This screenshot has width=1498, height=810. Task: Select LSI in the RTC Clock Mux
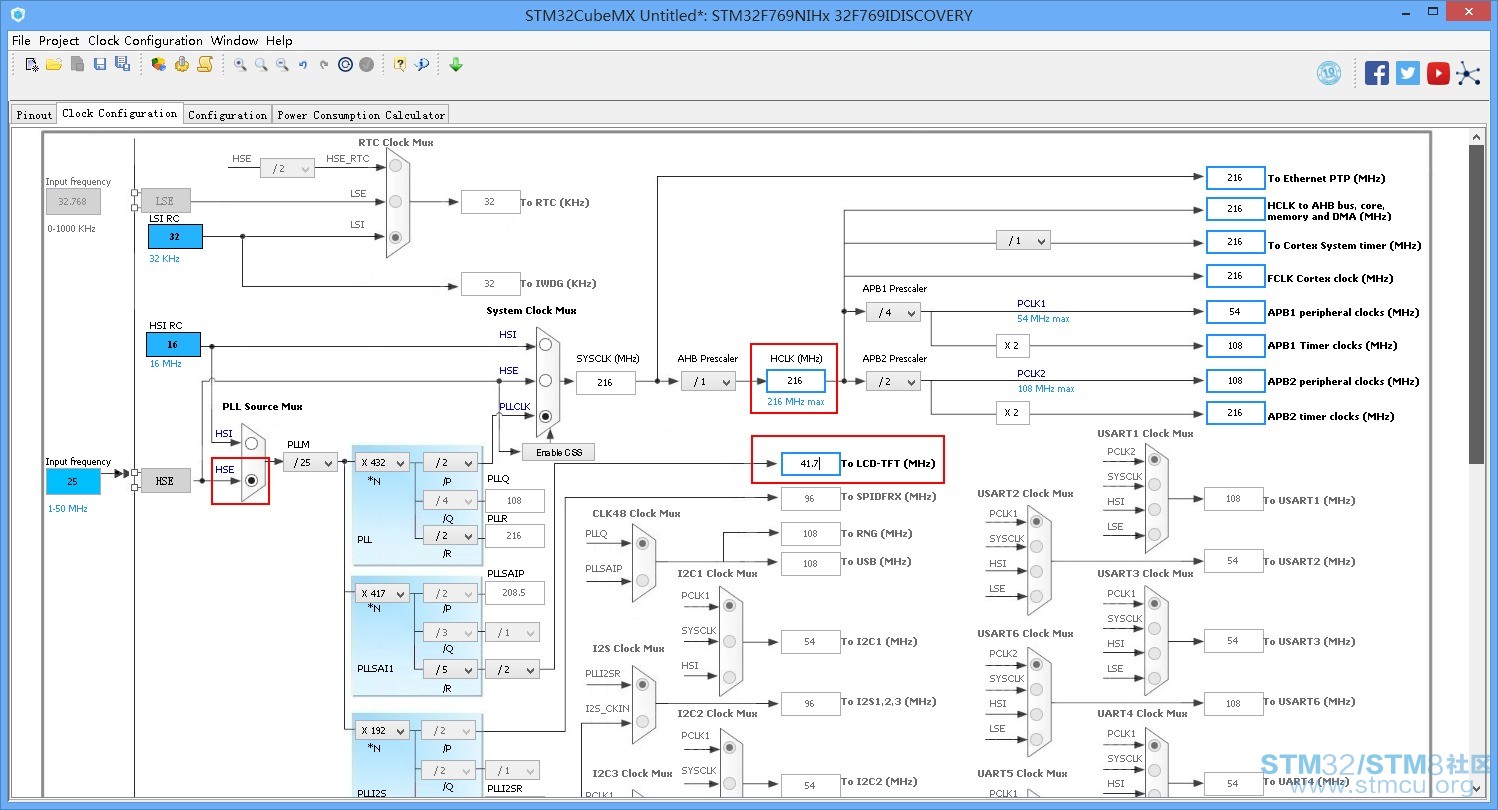click(396, 237)
